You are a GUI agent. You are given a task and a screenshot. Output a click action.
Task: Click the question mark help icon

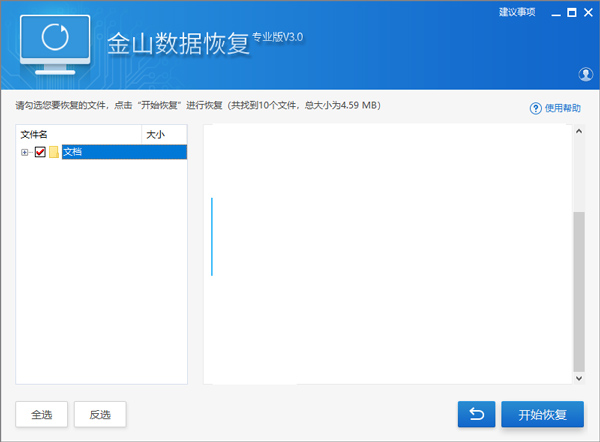[x=535, y=109]
